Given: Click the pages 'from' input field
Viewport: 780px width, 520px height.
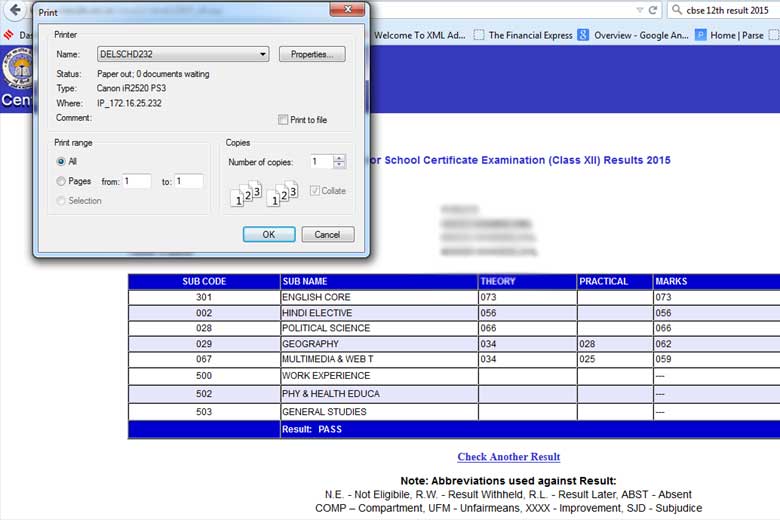Looking at the screenshot, I should point(136,181).
